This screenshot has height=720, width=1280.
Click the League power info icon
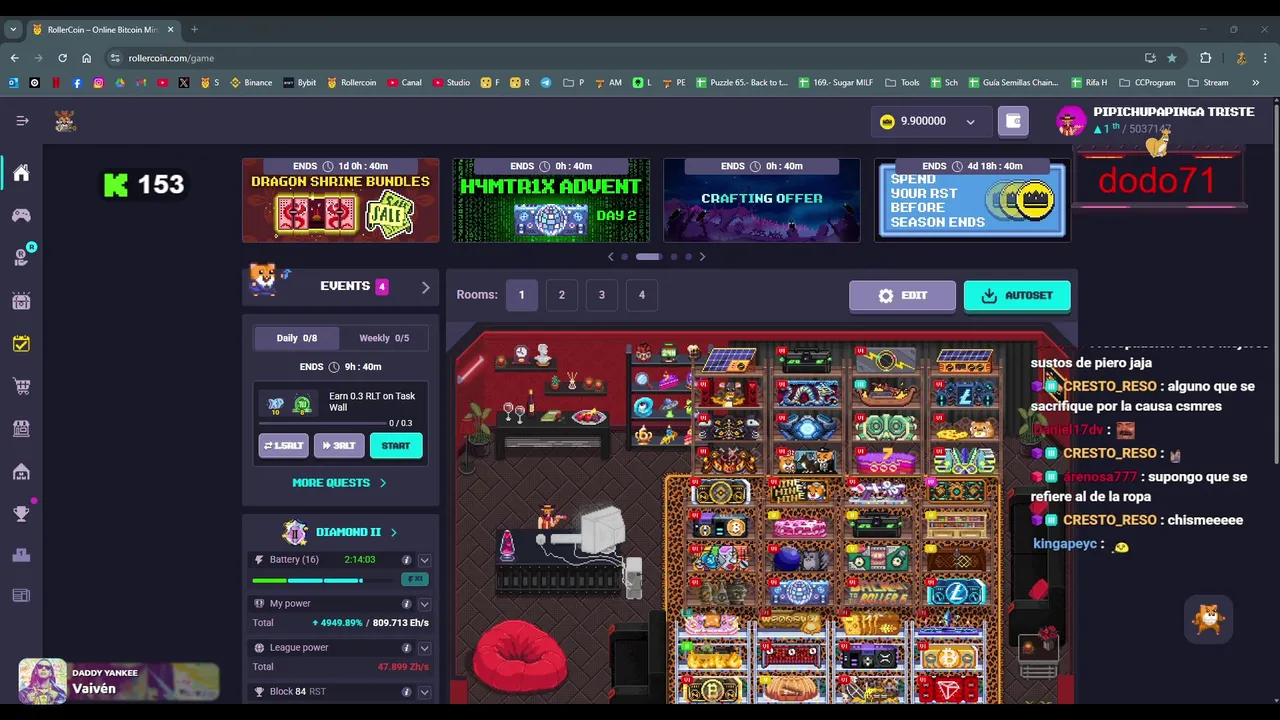(406, 648)
